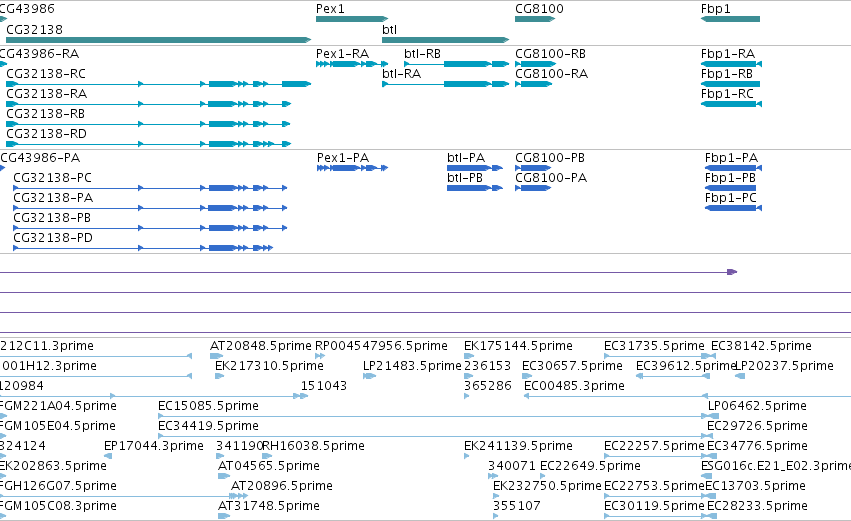This screenshot has width=851, height=521.
Task: Click EST EC30657.5prime
Action: click(572, 366)
